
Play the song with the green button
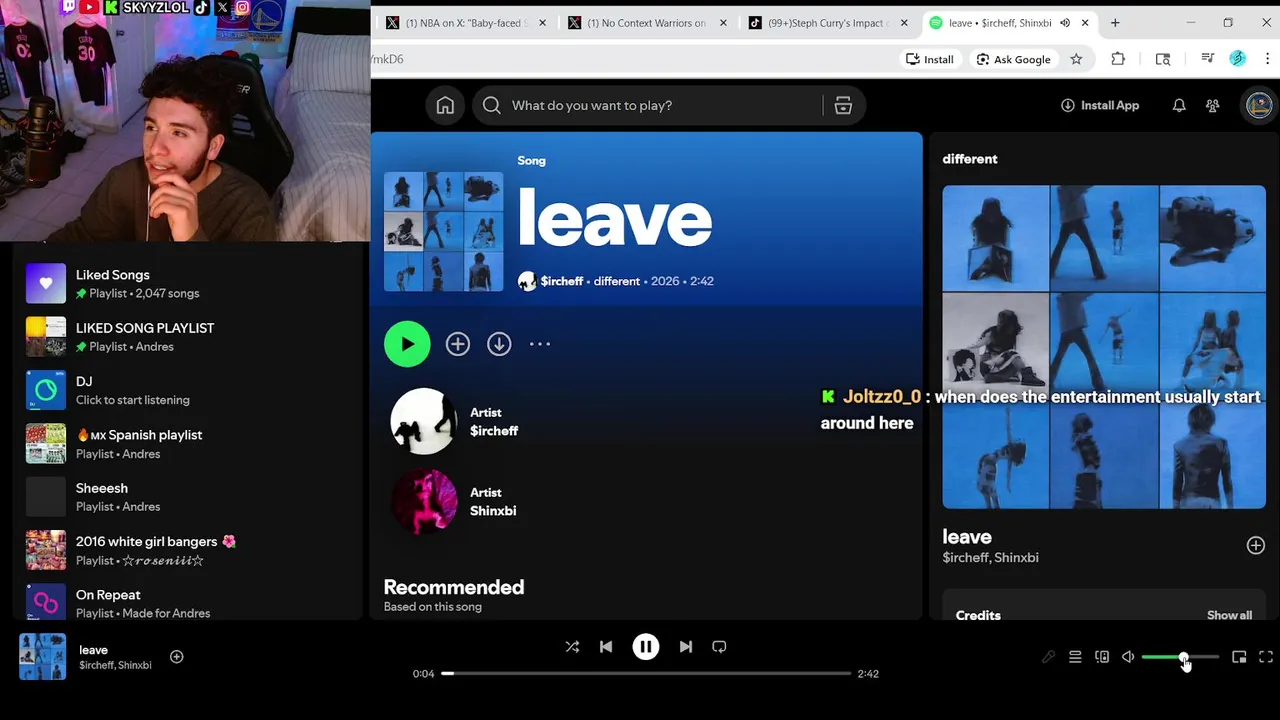tap(407, 344)
